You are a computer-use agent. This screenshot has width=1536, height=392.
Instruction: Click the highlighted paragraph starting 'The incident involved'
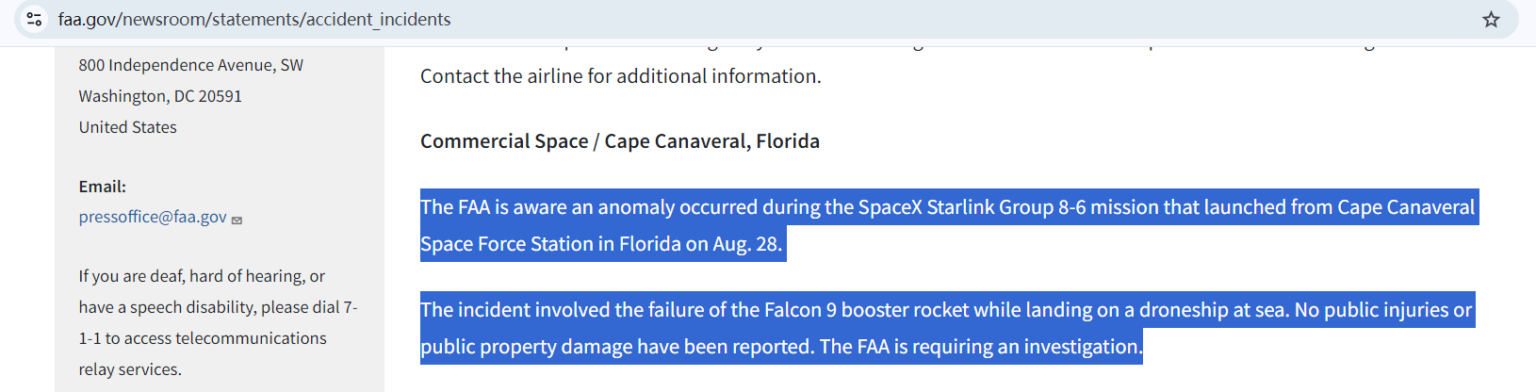tap(948, 328)
